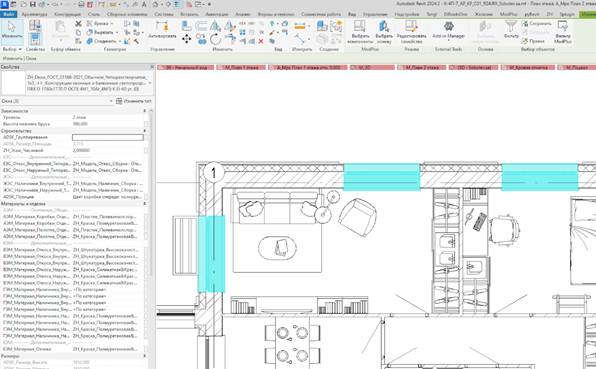The image size is (596, 369).
Task: Select grid bubble number 1
Action: pyautogui.click(x=213, y=173)
